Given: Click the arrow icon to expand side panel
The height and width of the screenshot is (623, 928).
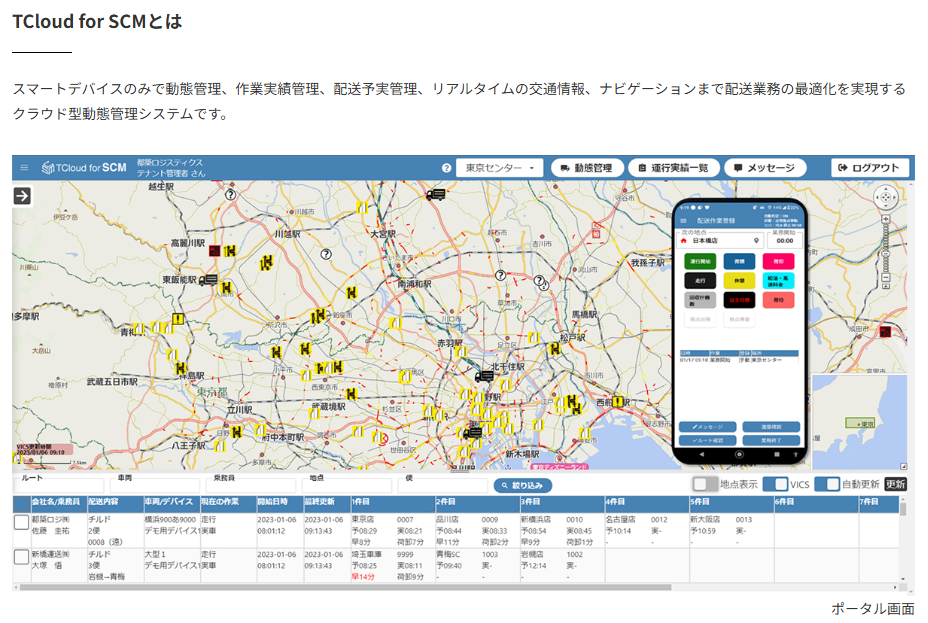Looking at the screenshot, I should pyautogui.click(x=23, y=196).
